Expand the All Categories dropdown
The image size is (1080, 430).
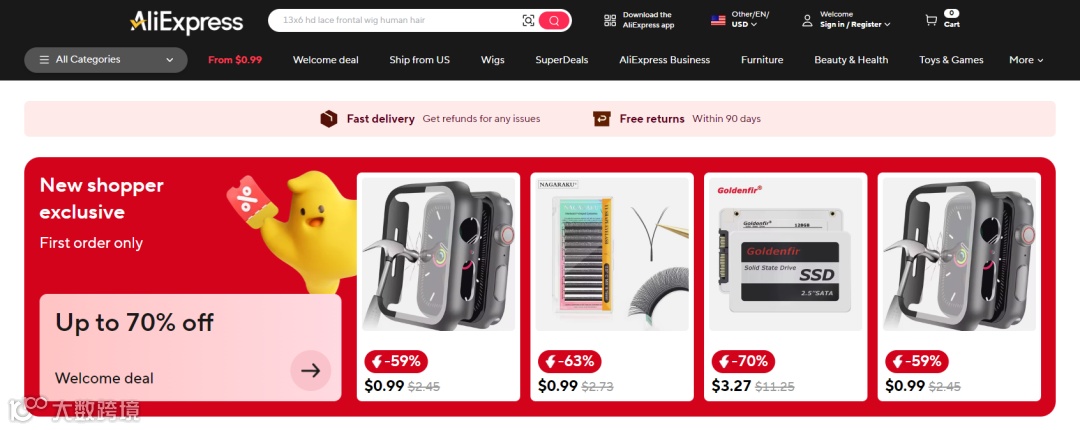click(x=106, y=60)
